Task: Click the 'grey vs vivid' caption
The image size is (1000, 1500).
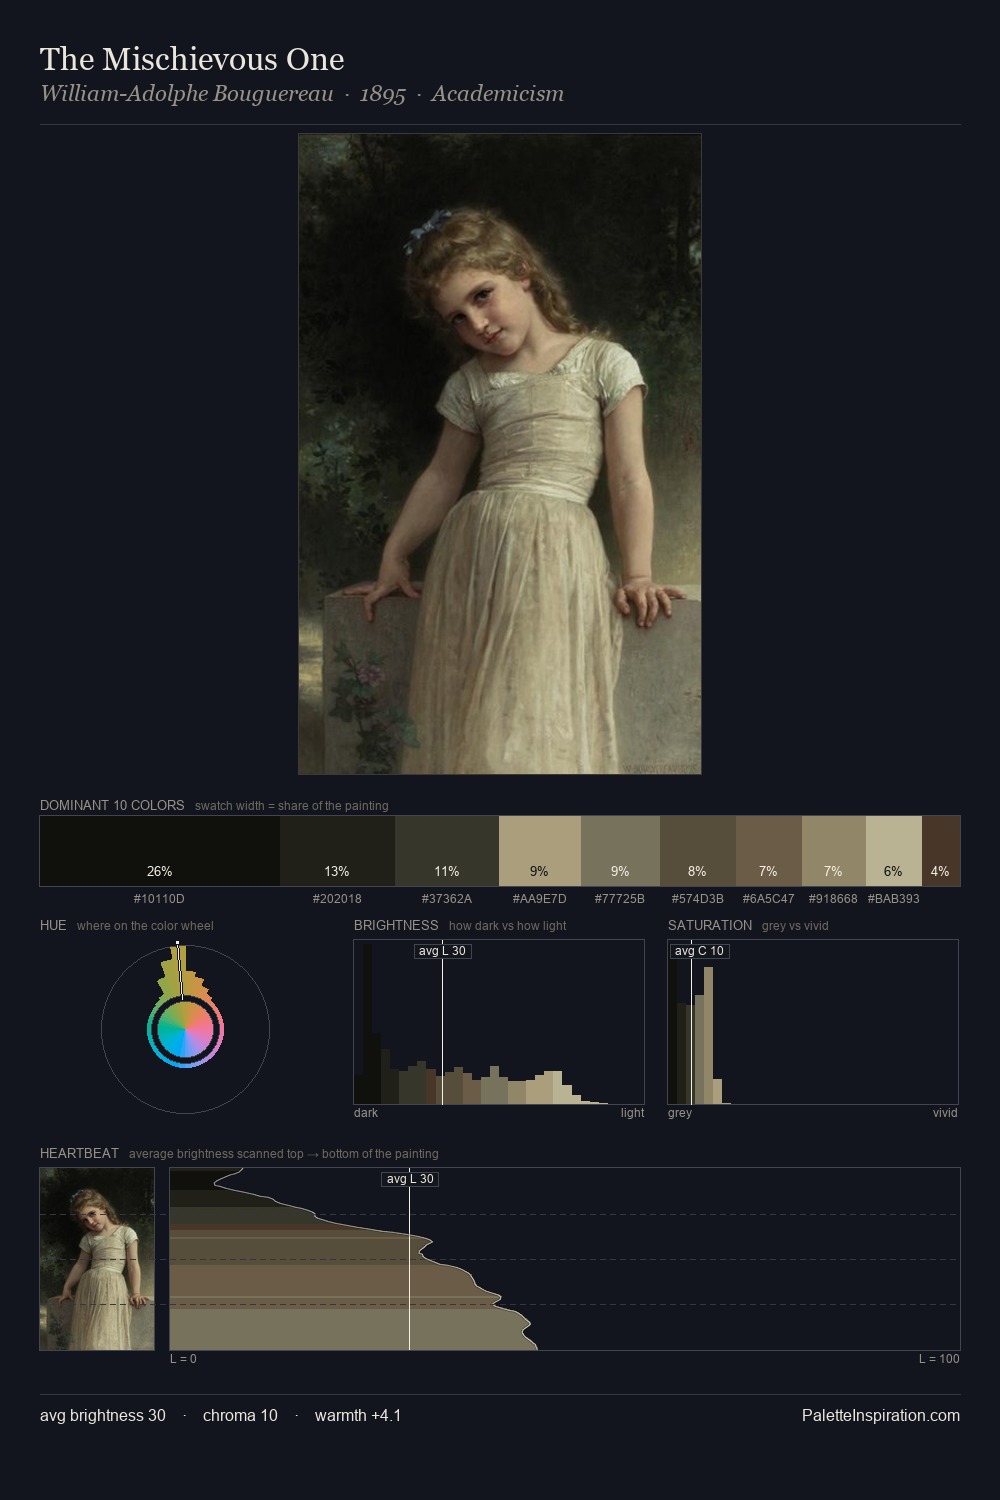Action: (x=795, y=926)
